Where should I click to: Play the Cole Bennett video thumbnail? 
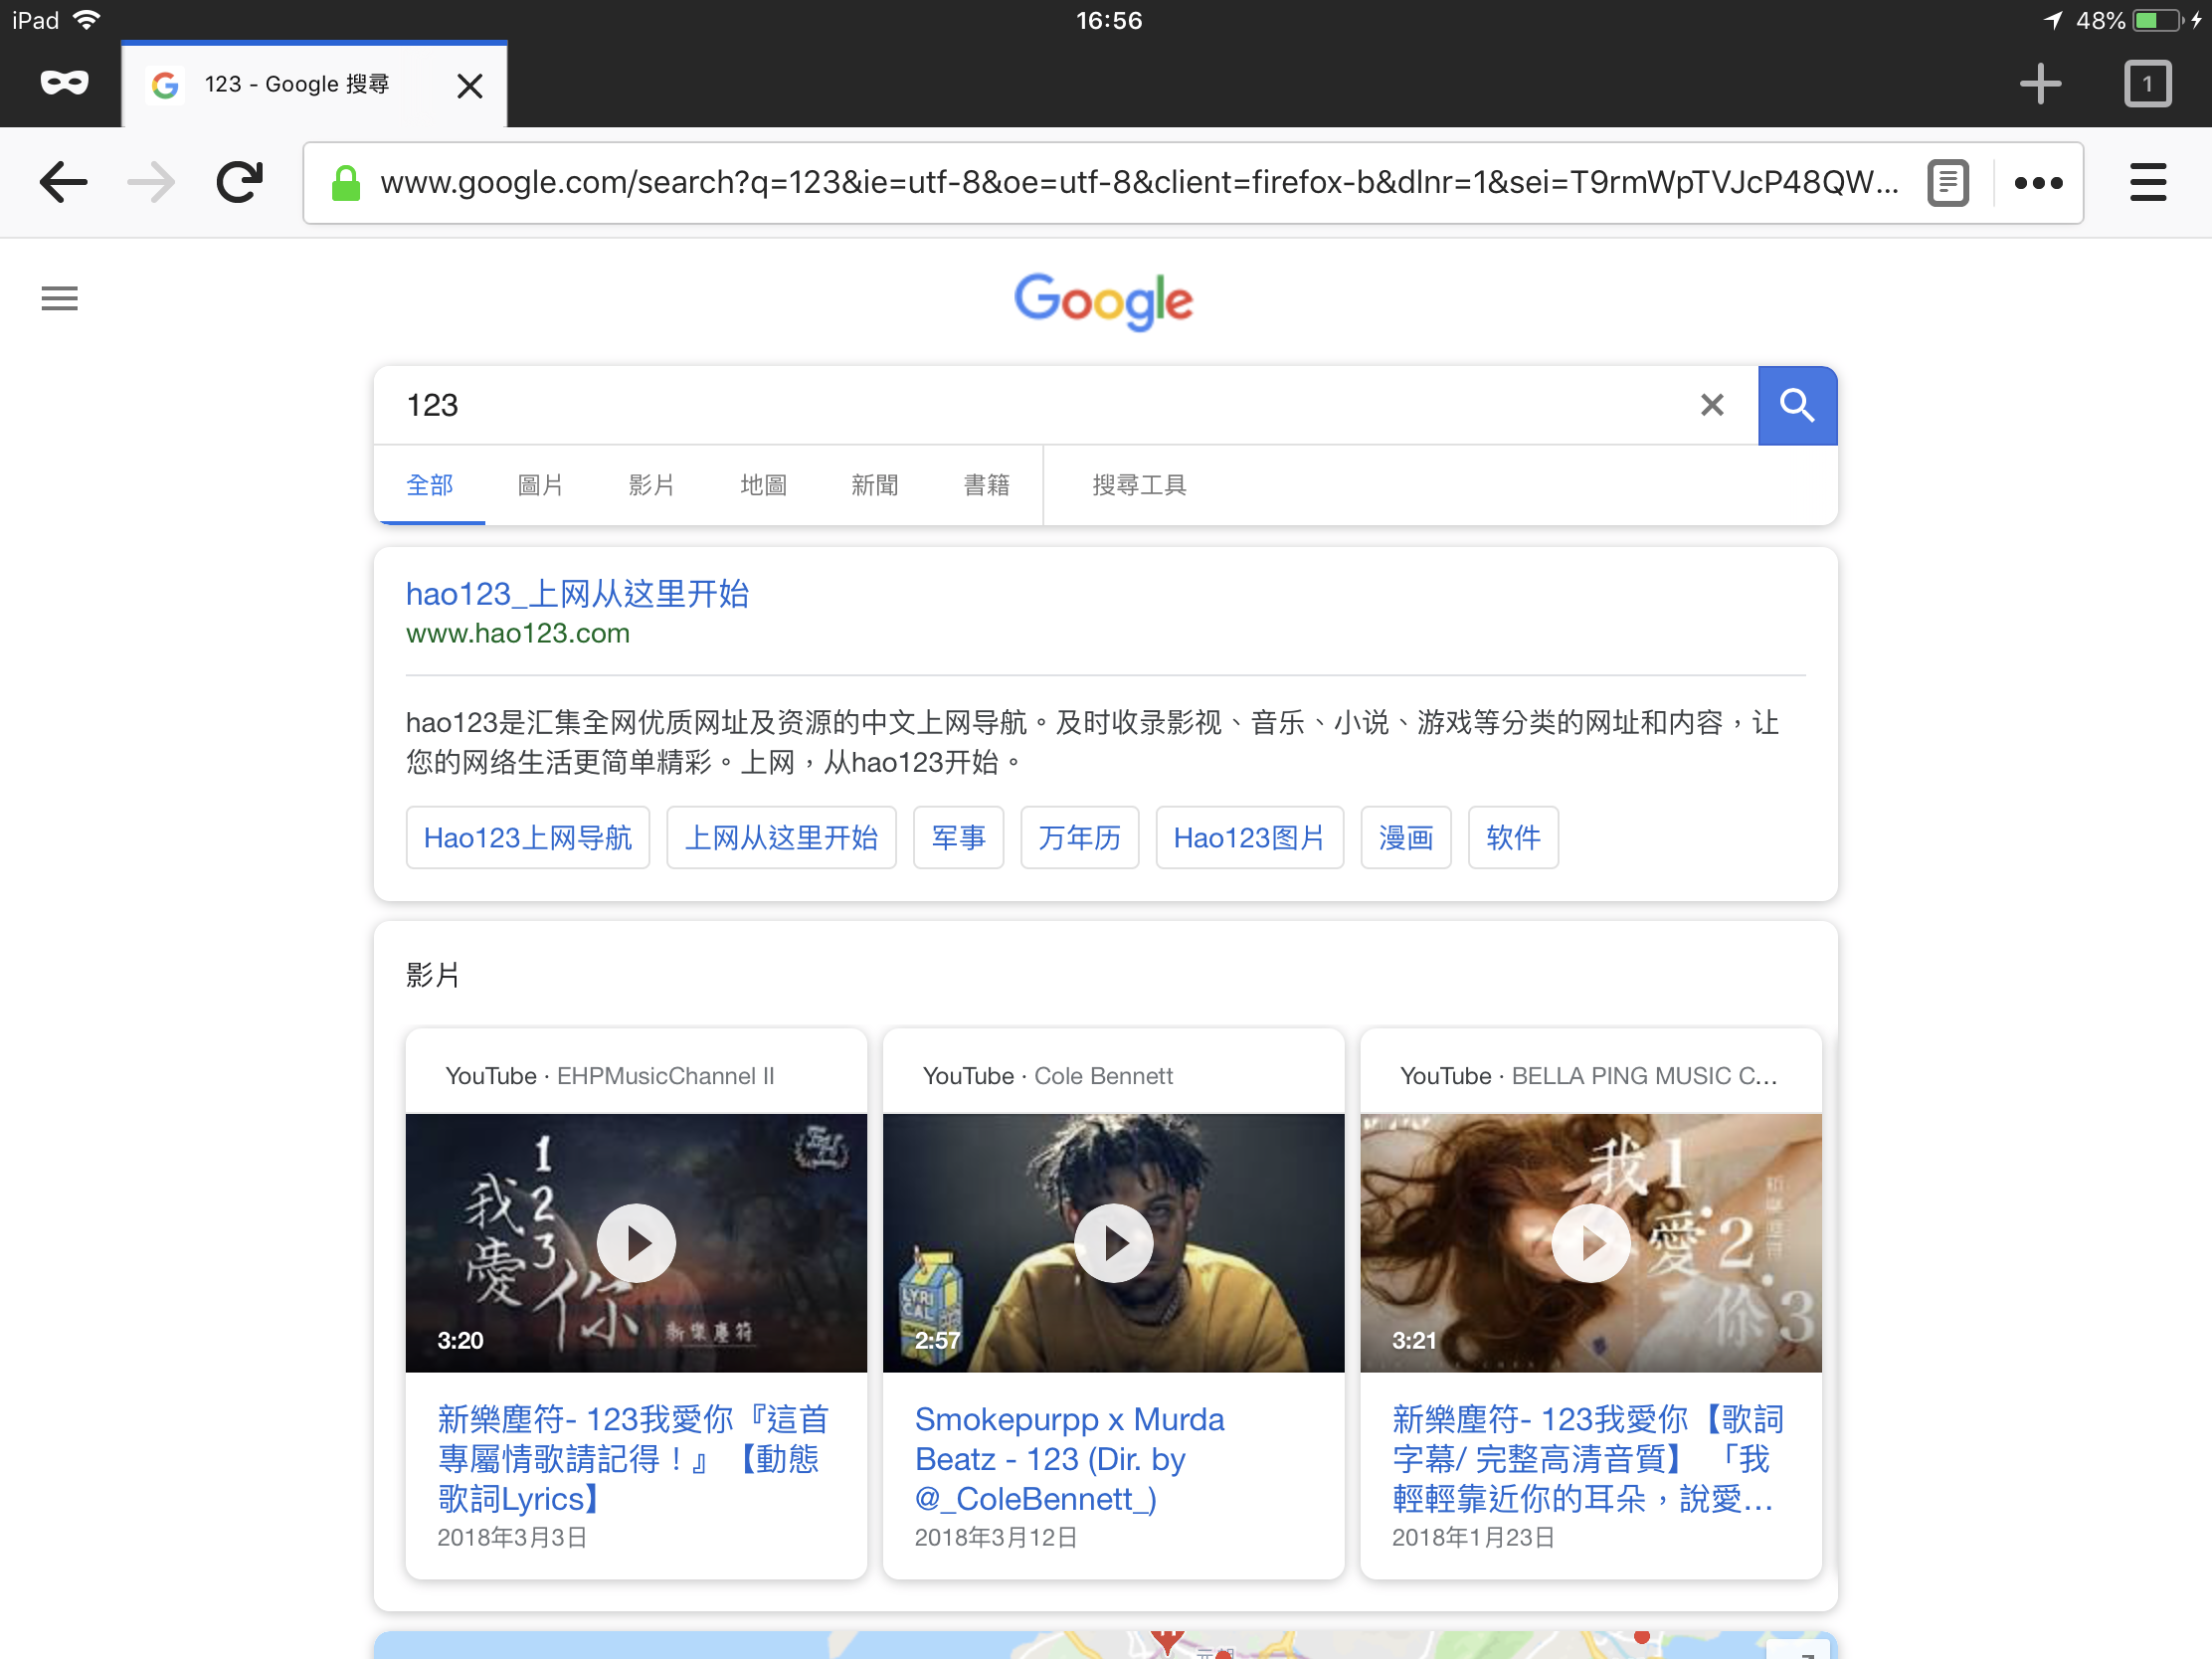click(1113, 1243)
